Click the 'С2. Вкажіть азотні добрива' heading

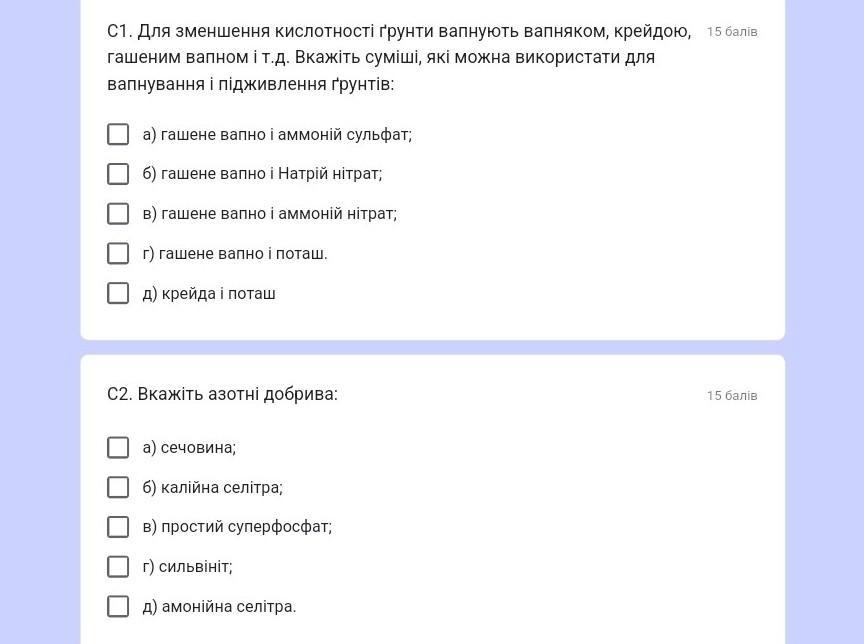click(222, 394)
